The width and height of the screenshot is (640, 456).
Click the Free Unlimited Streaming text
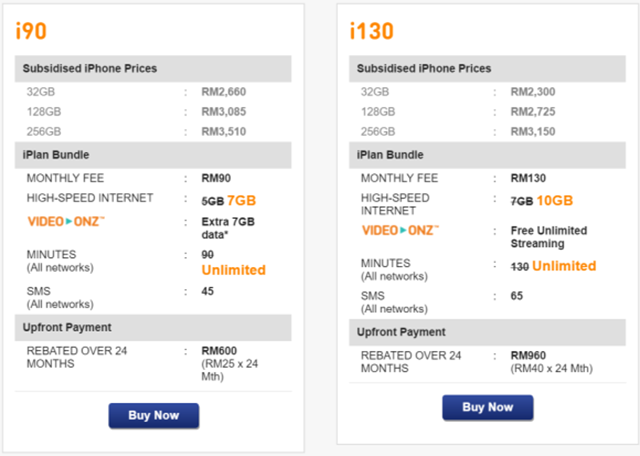[549, 237]
